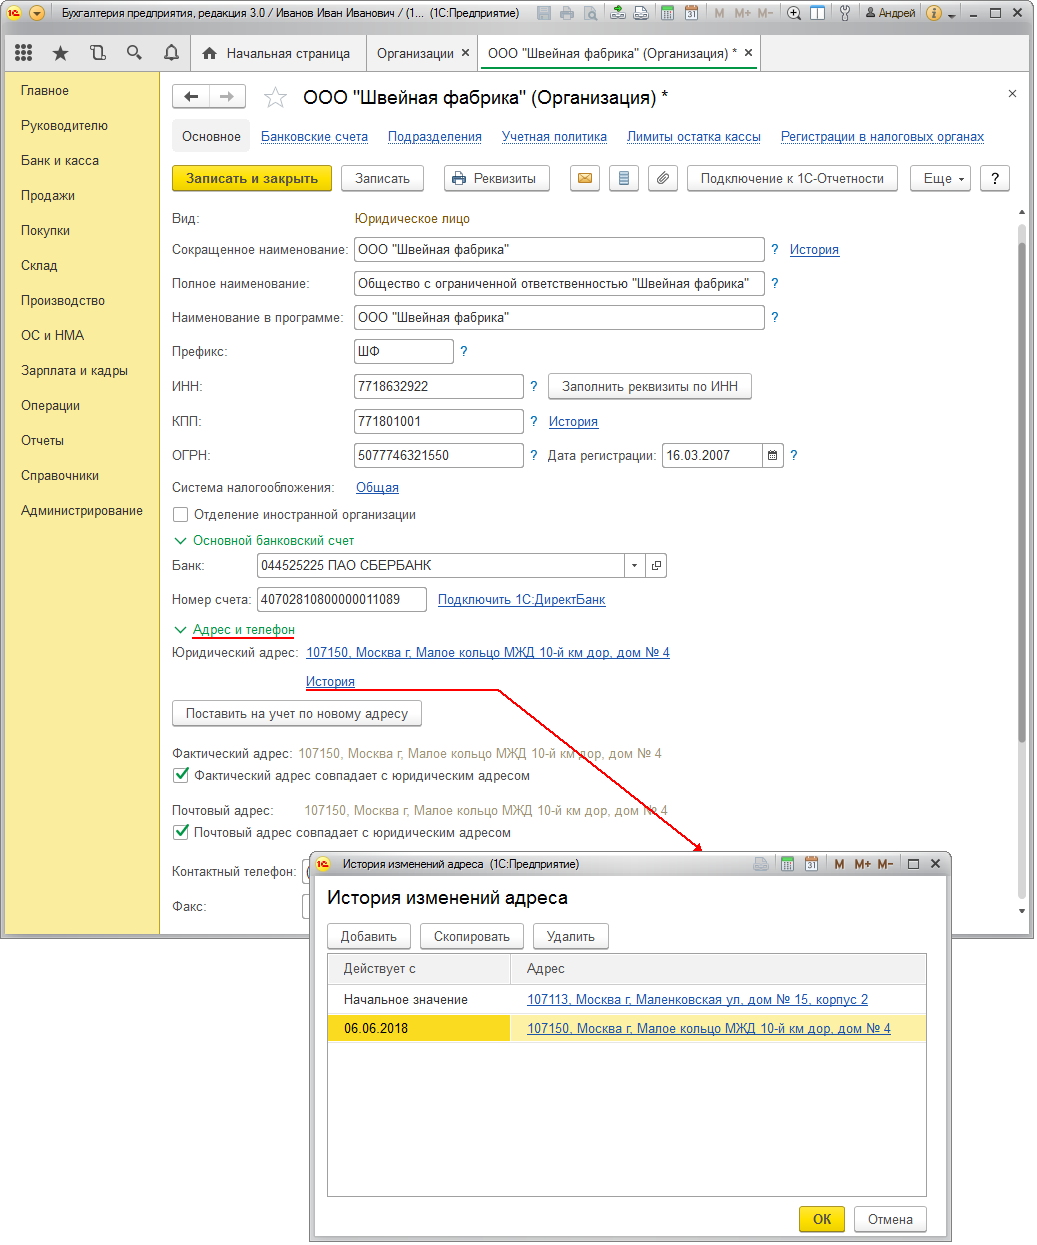
Task: Click the Записать button
Action: (382, 178)
